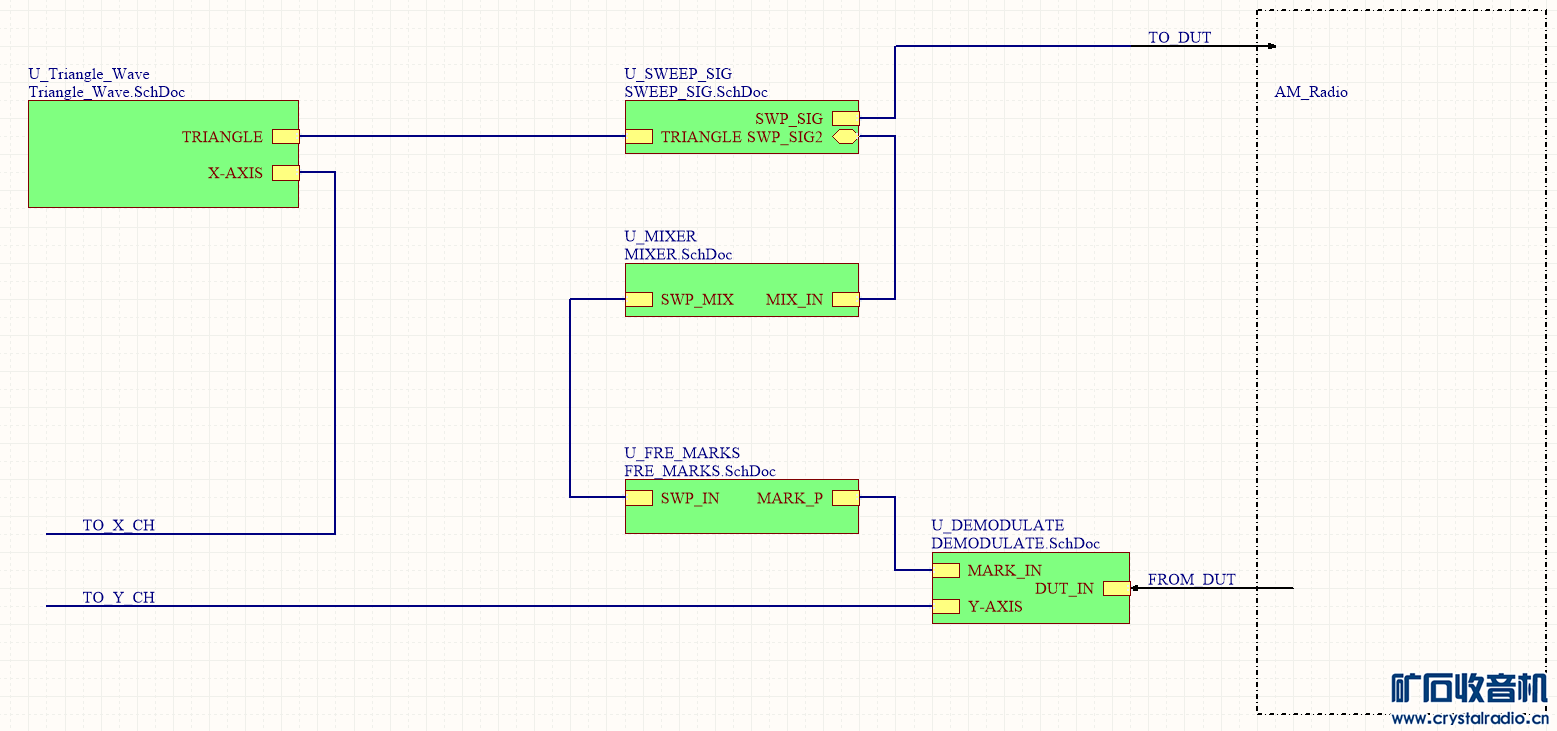The image size is (1557, 731).
Task: Click the TO_DUT arrowhead at AM_Radio
Action: (x=1272, y=46)
